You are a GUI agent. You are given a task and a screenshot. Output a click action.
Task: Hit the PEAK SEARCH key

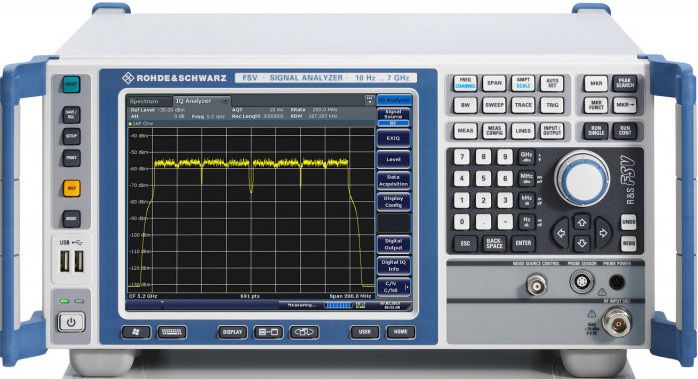625,83
